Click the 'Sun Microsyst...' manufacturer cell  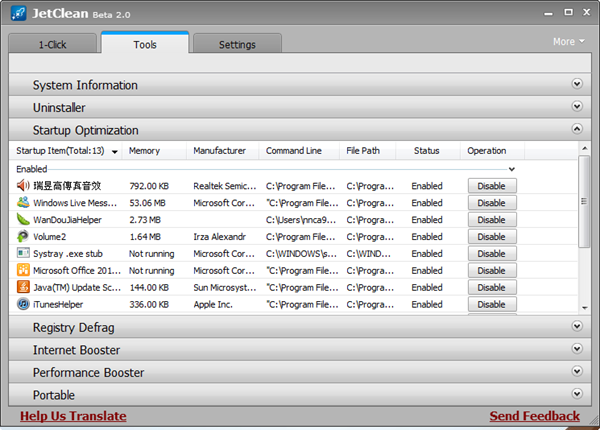click(x=225, y=287)
